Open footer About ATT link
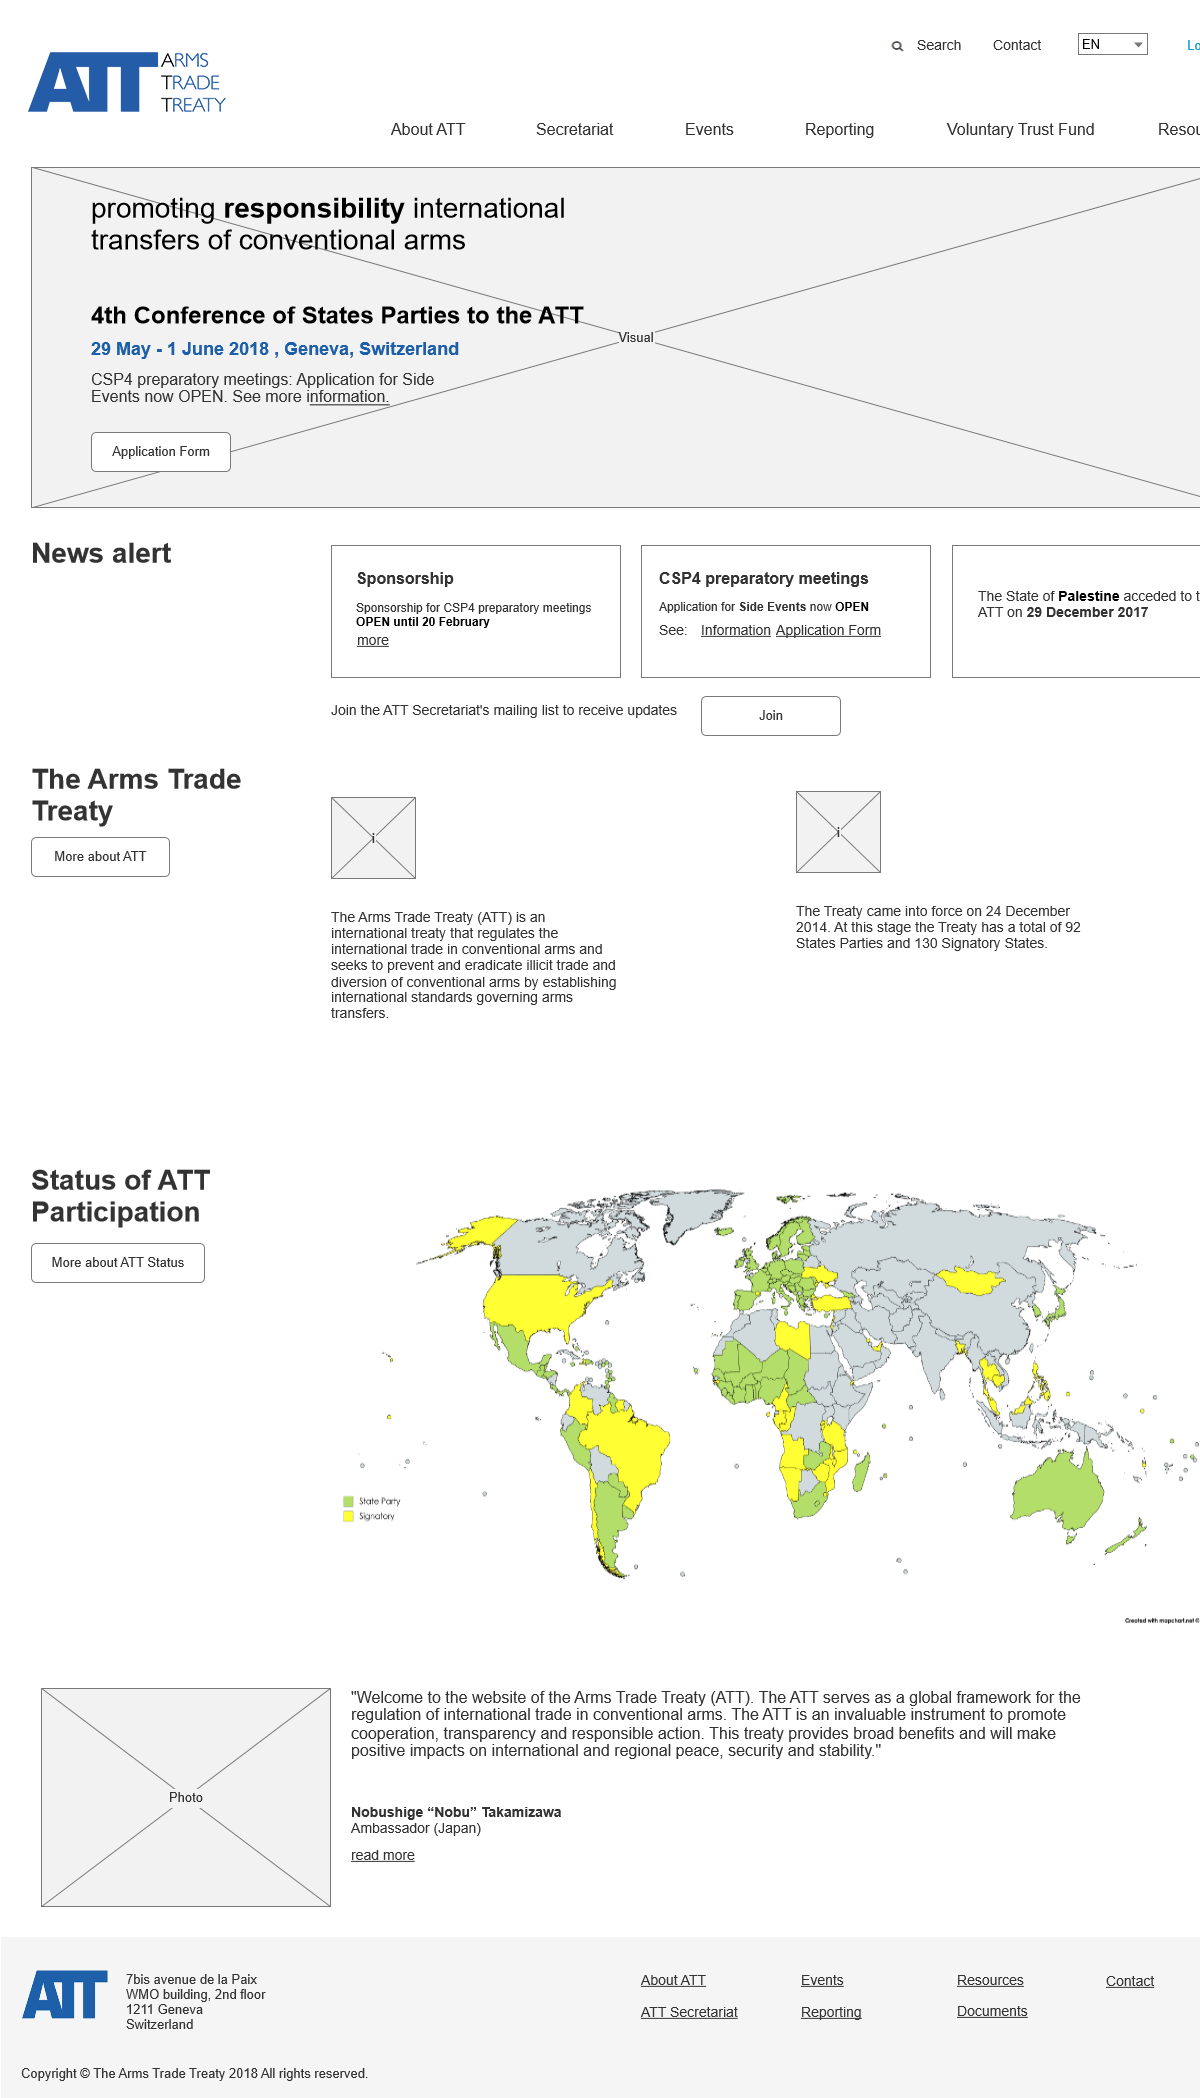 pyautogui.click(x=673, y=1980)
